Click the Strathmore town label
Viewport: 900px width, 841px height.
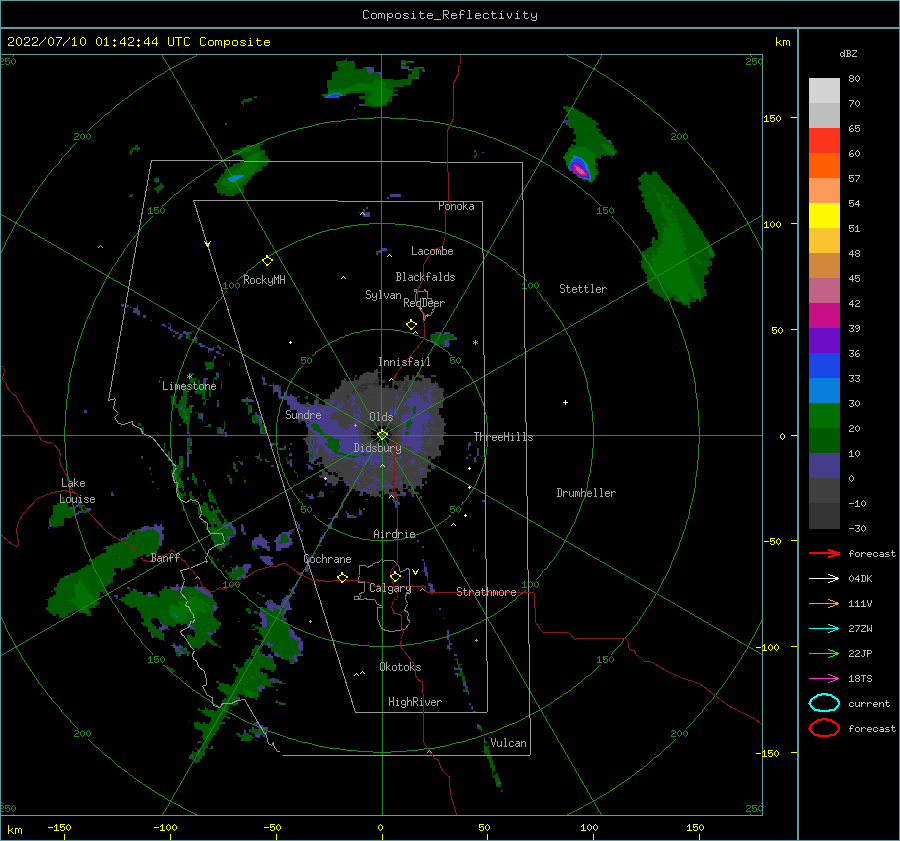click(486, 592)
